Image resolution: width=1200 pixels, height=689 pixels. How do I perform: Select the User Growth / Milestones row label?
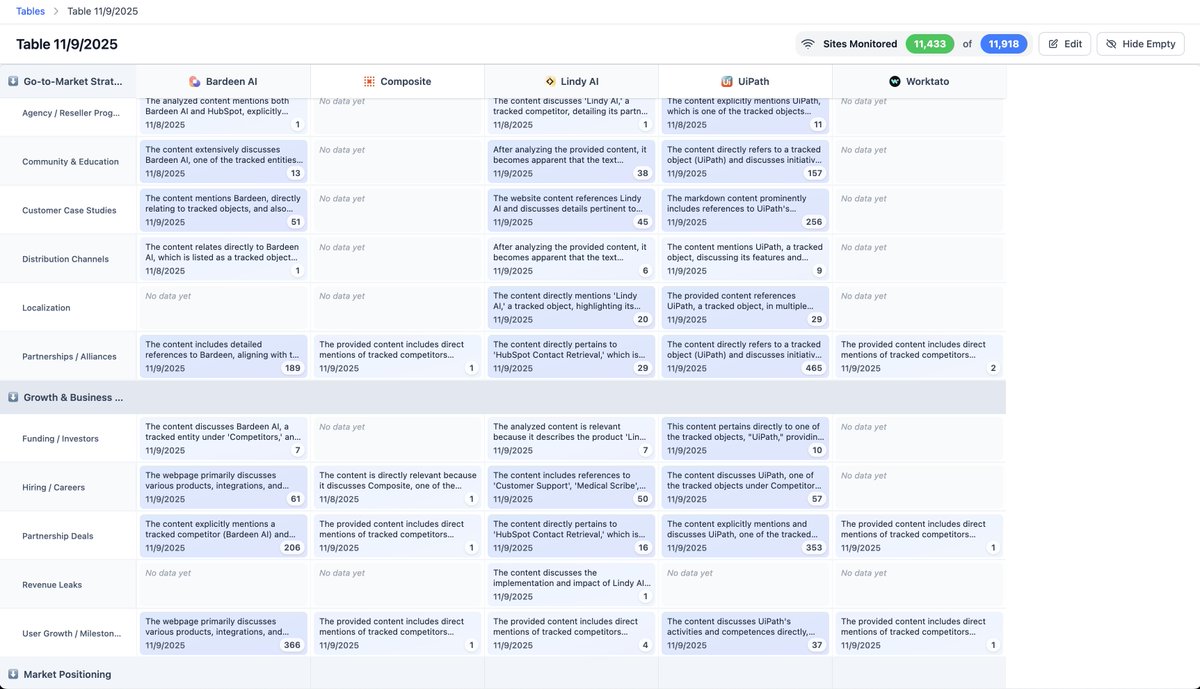click(x=71, y=634)
